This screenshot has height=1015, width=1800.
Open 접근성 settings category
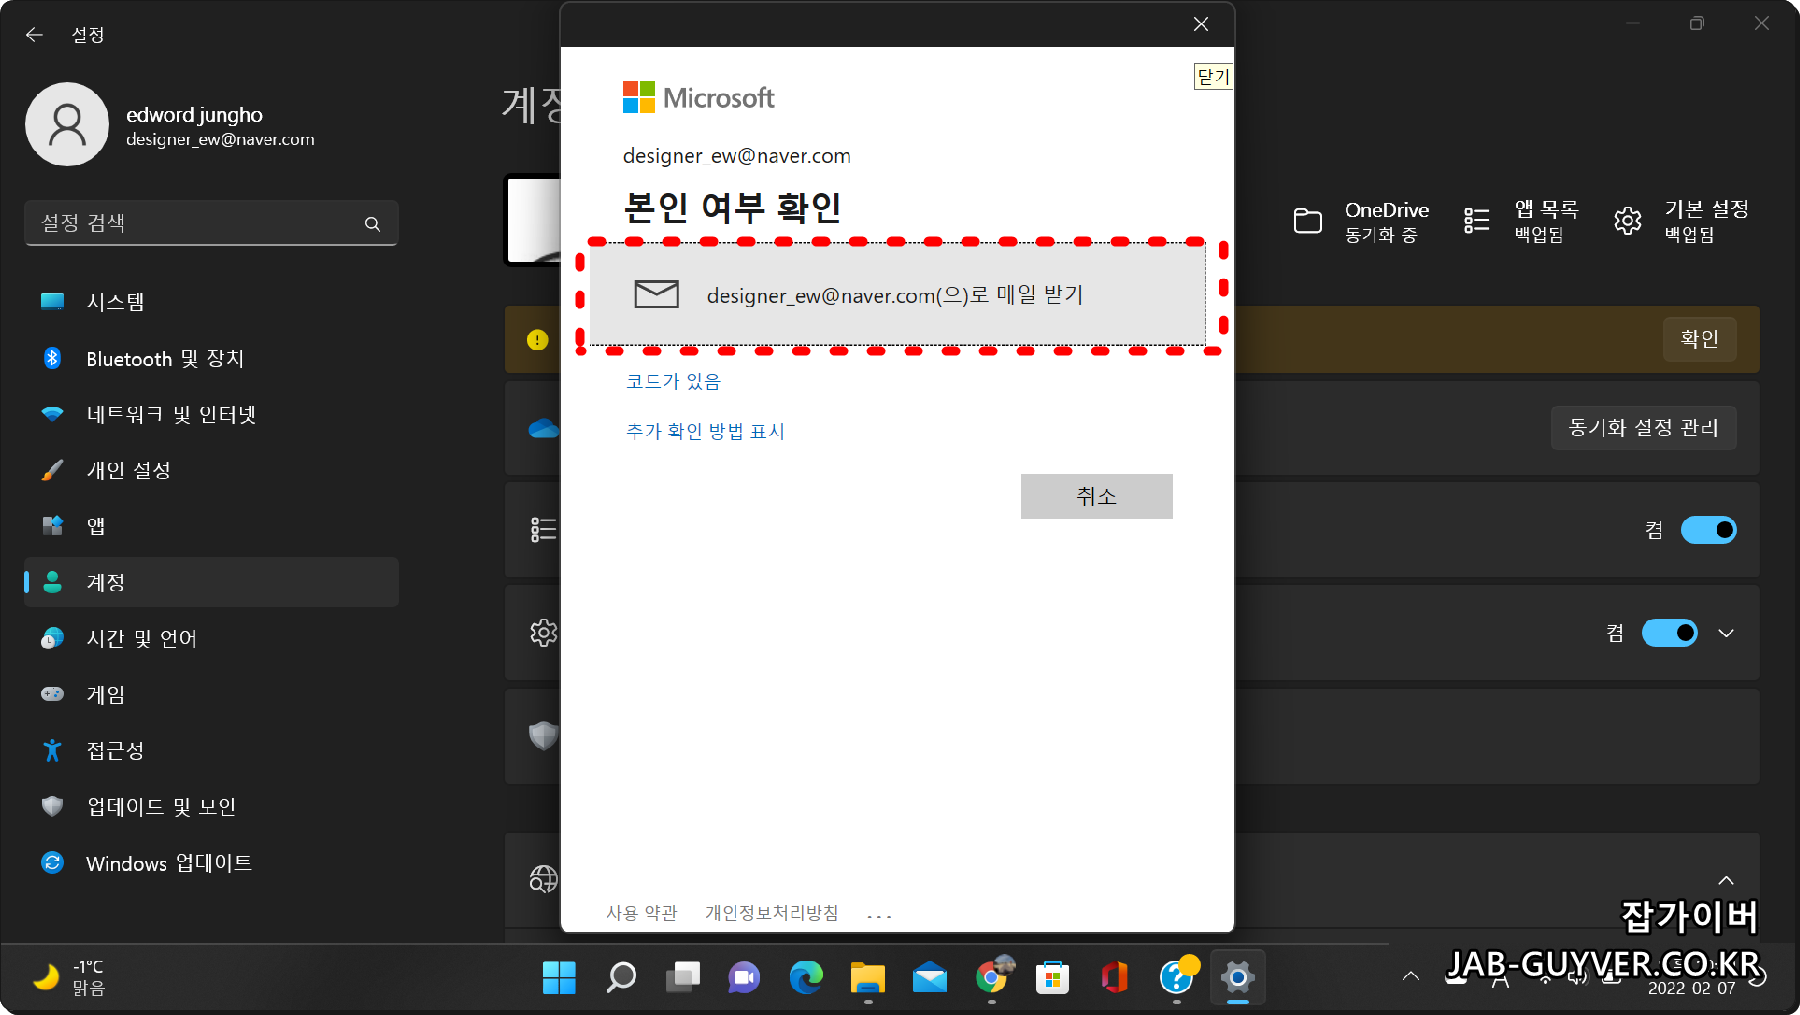point(211,750)
